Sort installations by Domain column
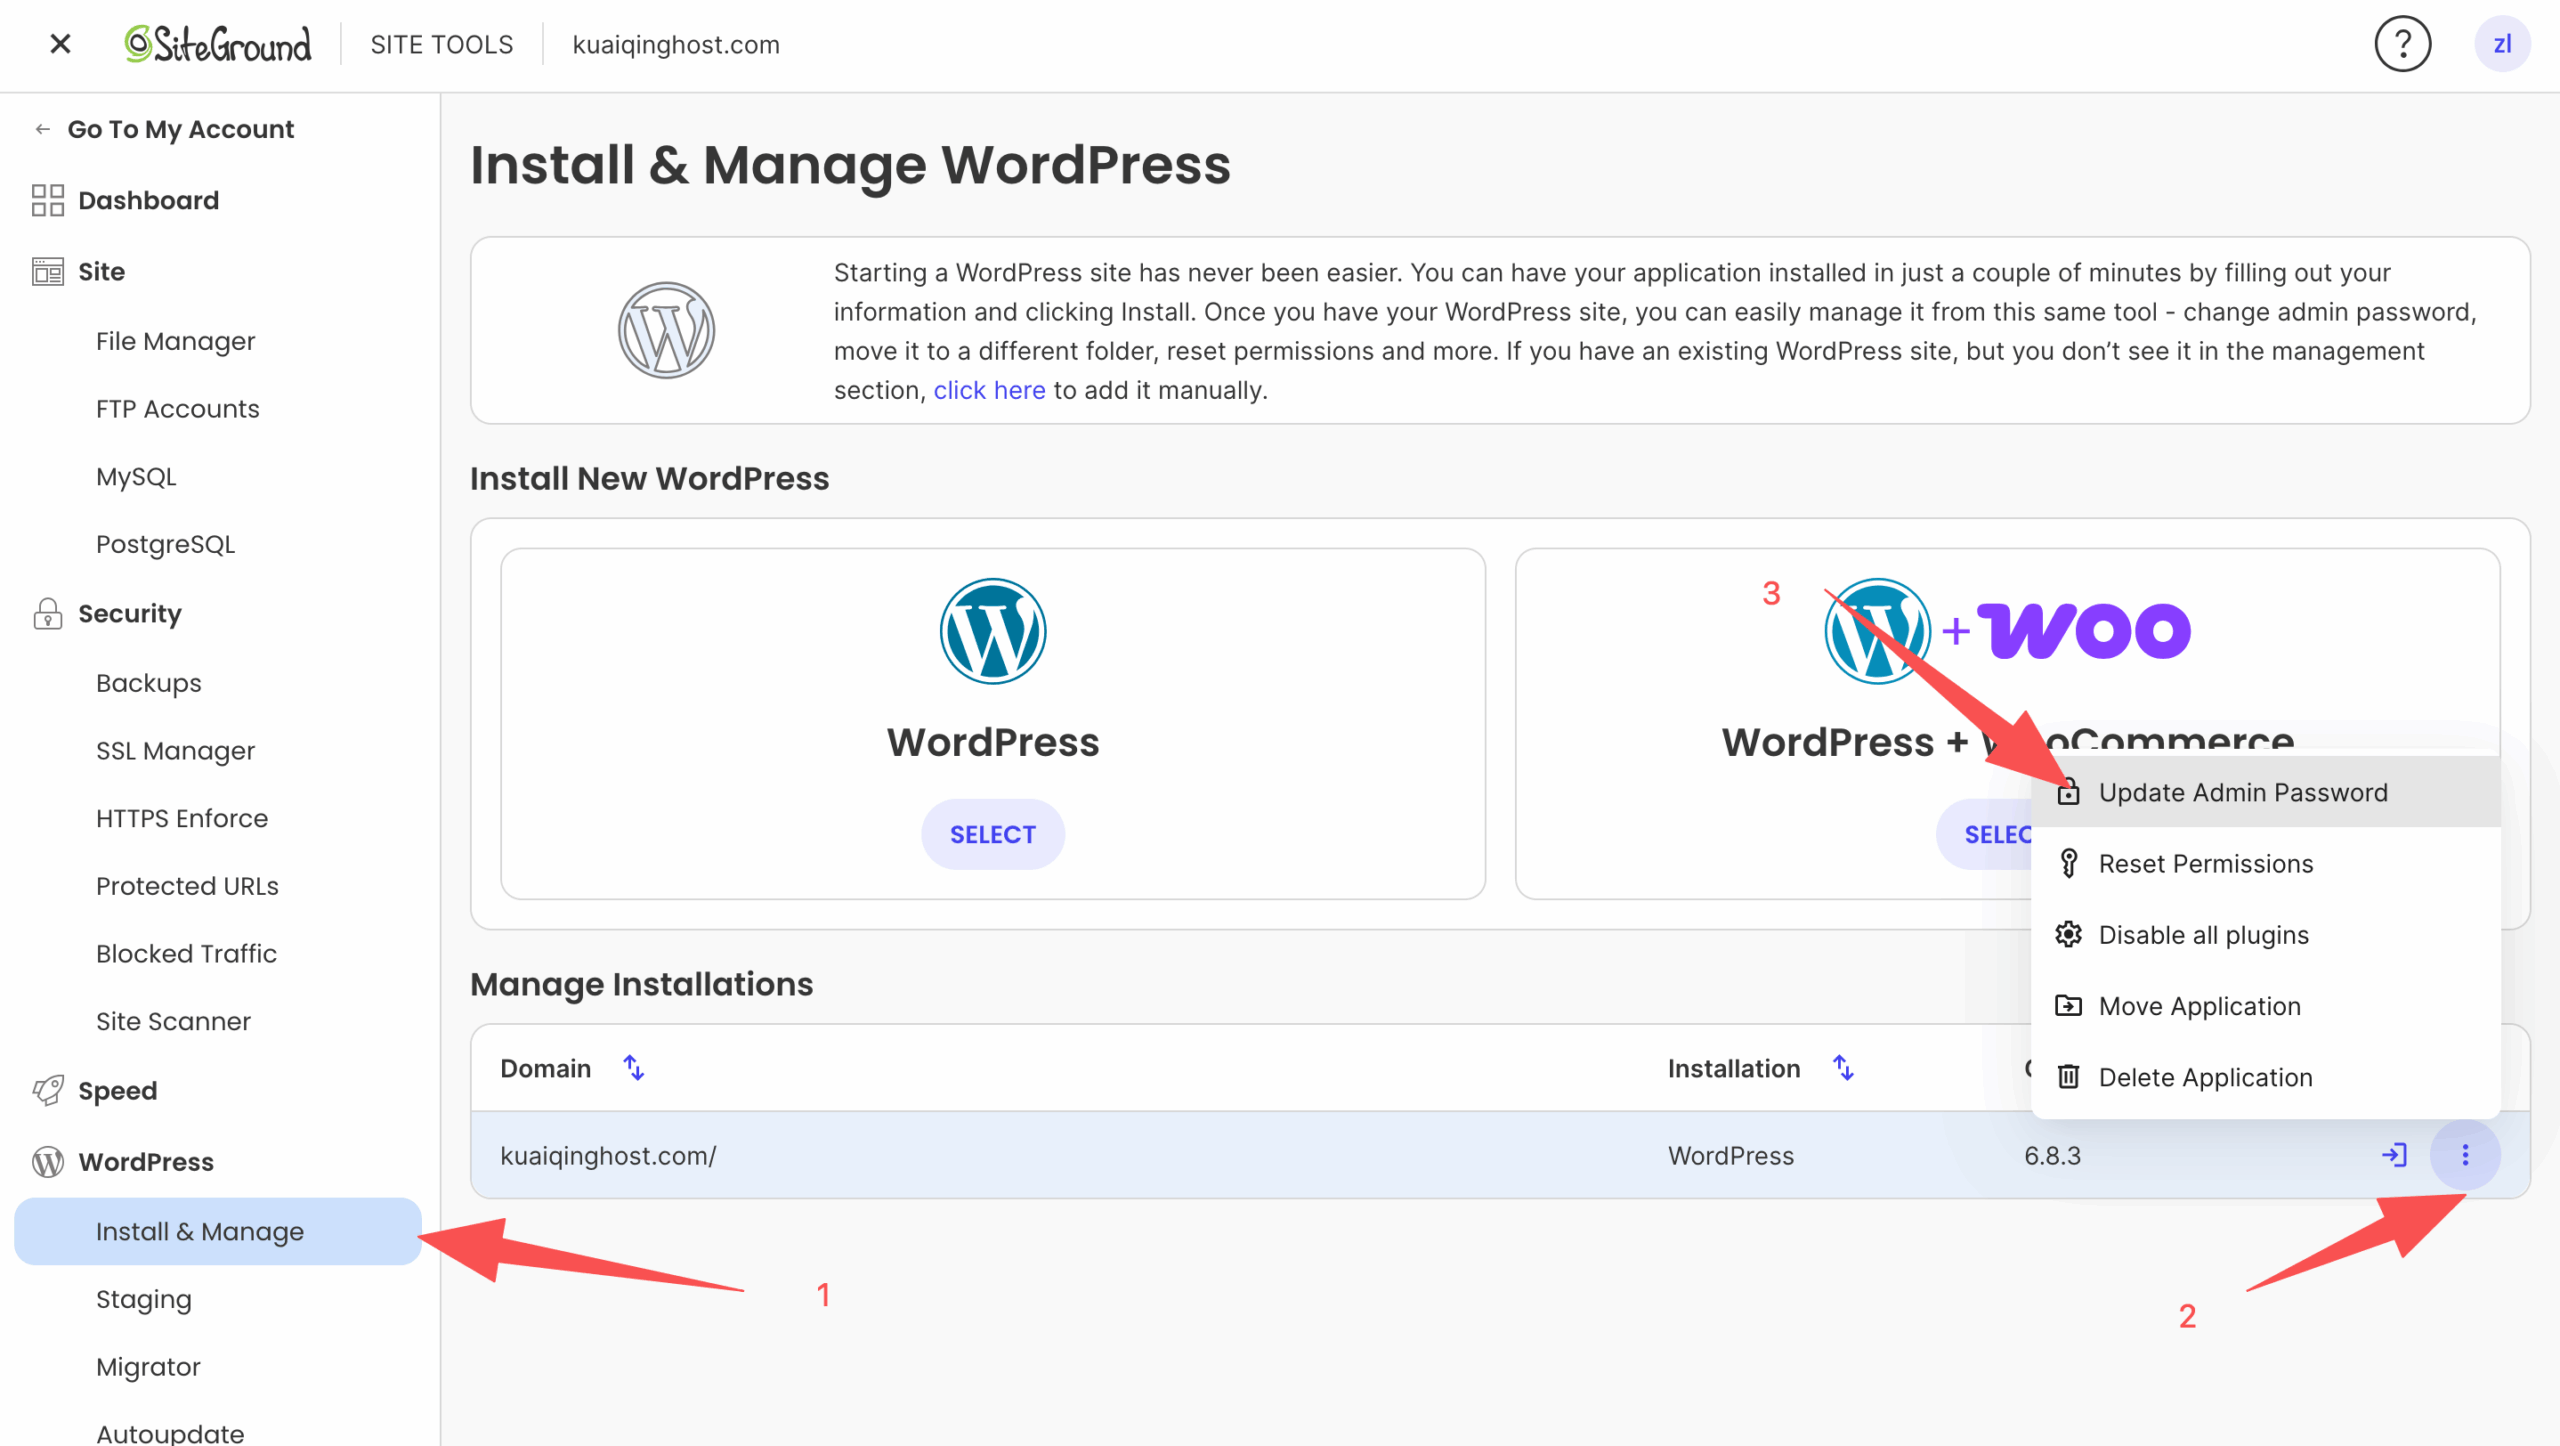This screenshot has height=1446, width=2560. tap(634, 1068)
